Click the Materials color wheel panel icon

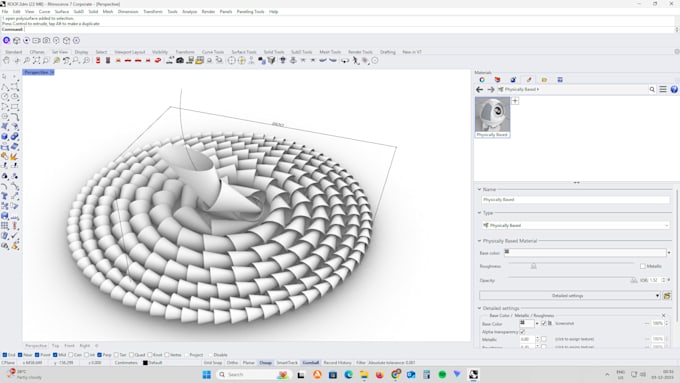click(x=482, y=79)
